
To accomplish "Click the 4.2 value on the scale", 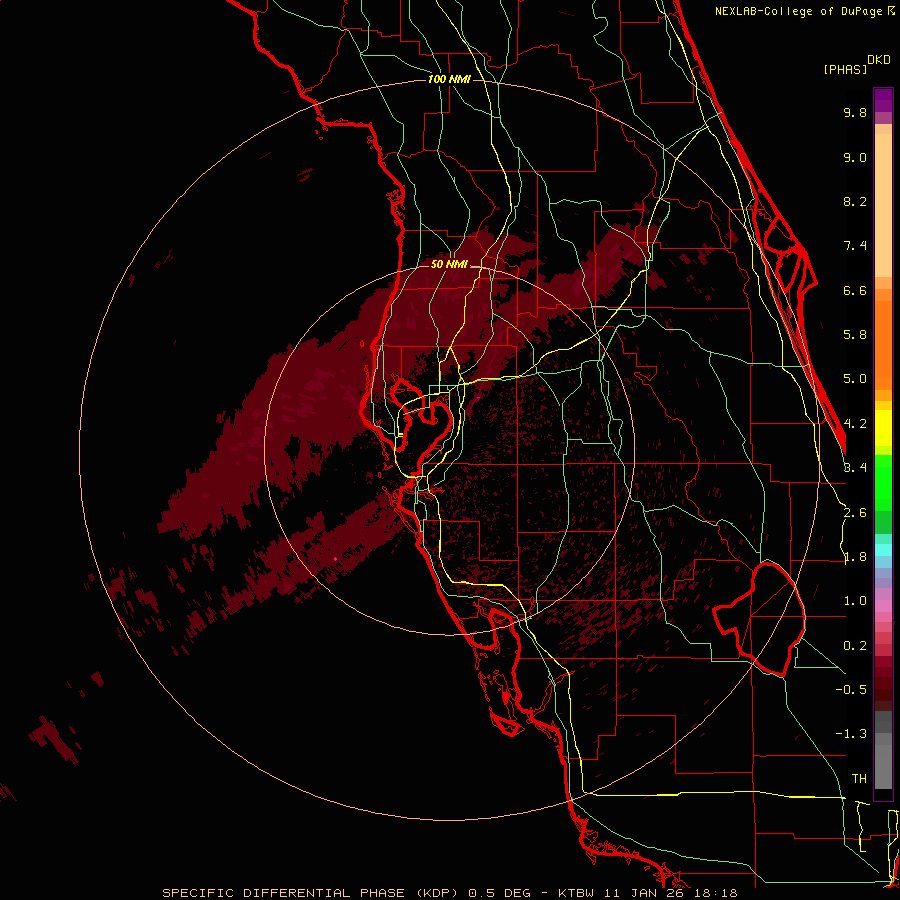I will (855, 424).
